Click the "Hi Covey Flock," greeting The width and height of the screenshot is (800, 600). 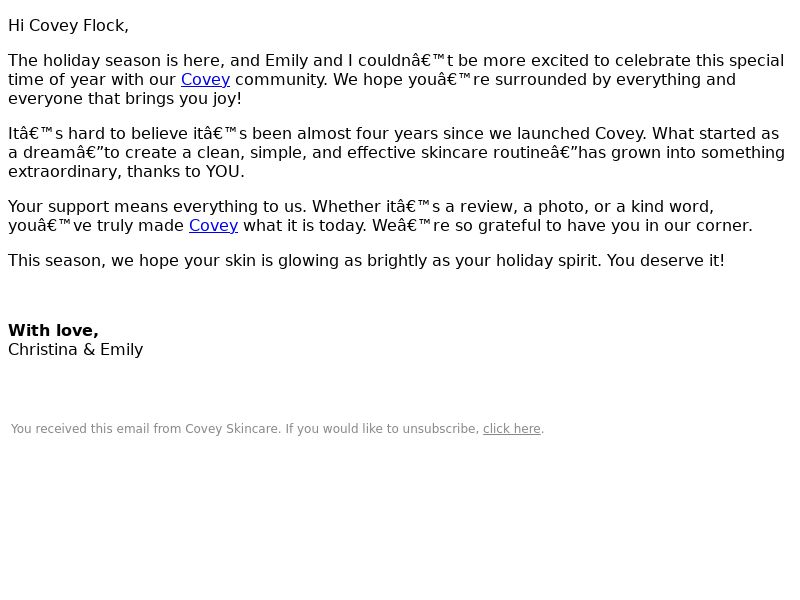coord(68,25)
